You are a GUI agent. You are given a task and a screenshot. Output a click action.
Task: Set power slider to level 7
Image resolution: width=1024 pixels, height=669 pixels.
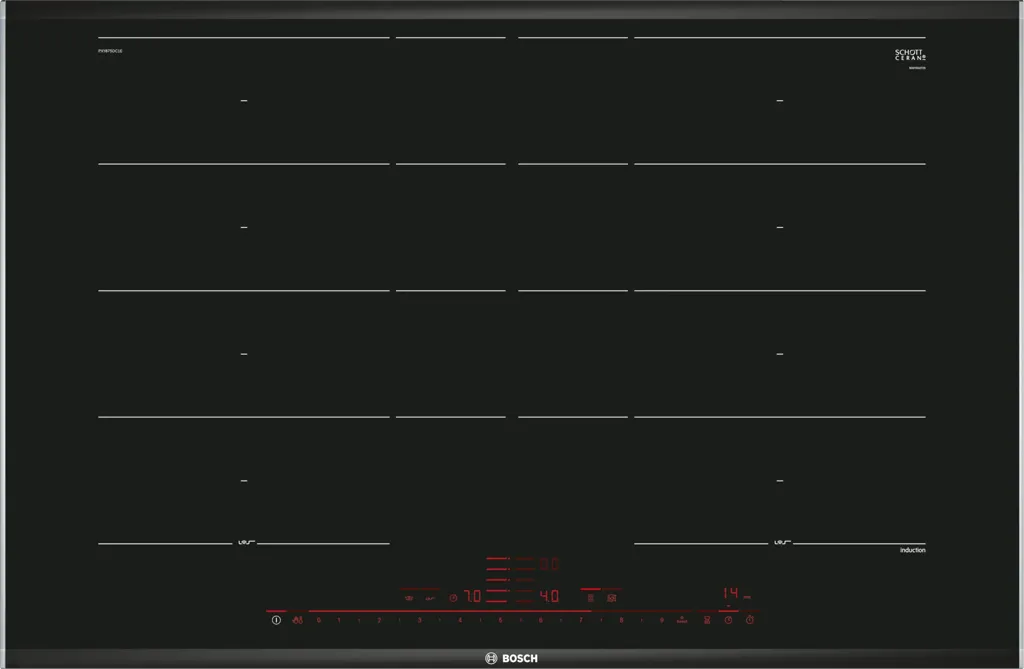point(581,620)
